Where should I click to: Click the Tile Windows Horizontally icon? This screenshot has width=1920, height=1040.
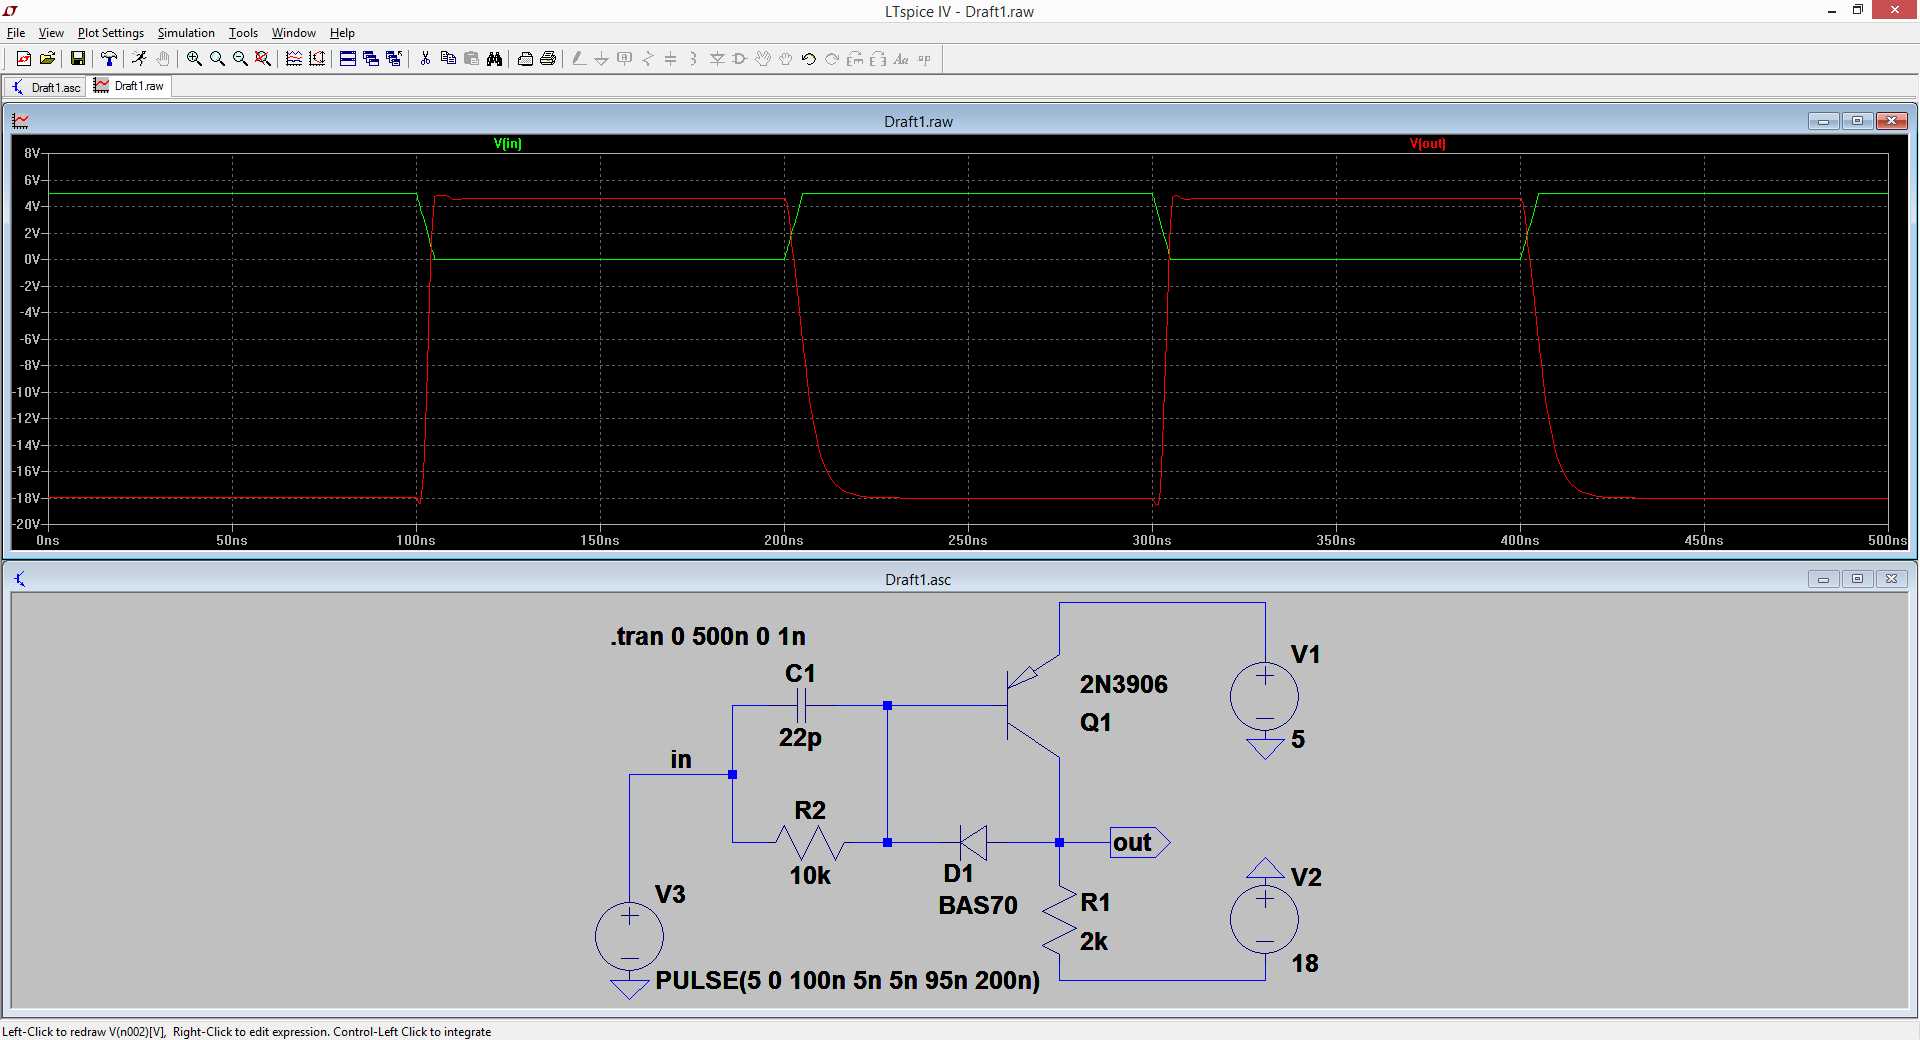pyautogui.click(x=348, y=59)
